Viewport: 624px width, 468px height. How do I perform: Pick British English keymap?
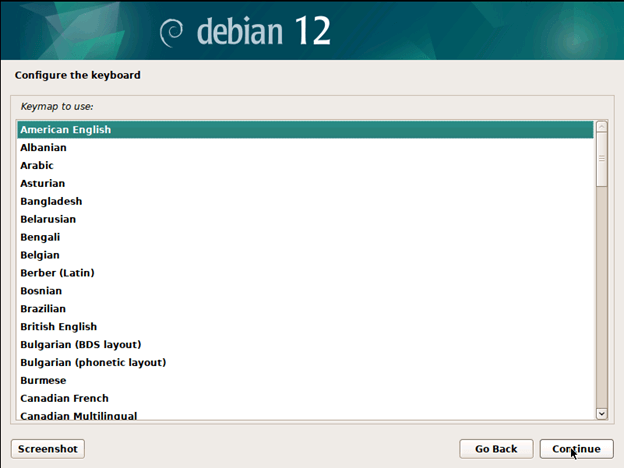click(x=305, y=327)
